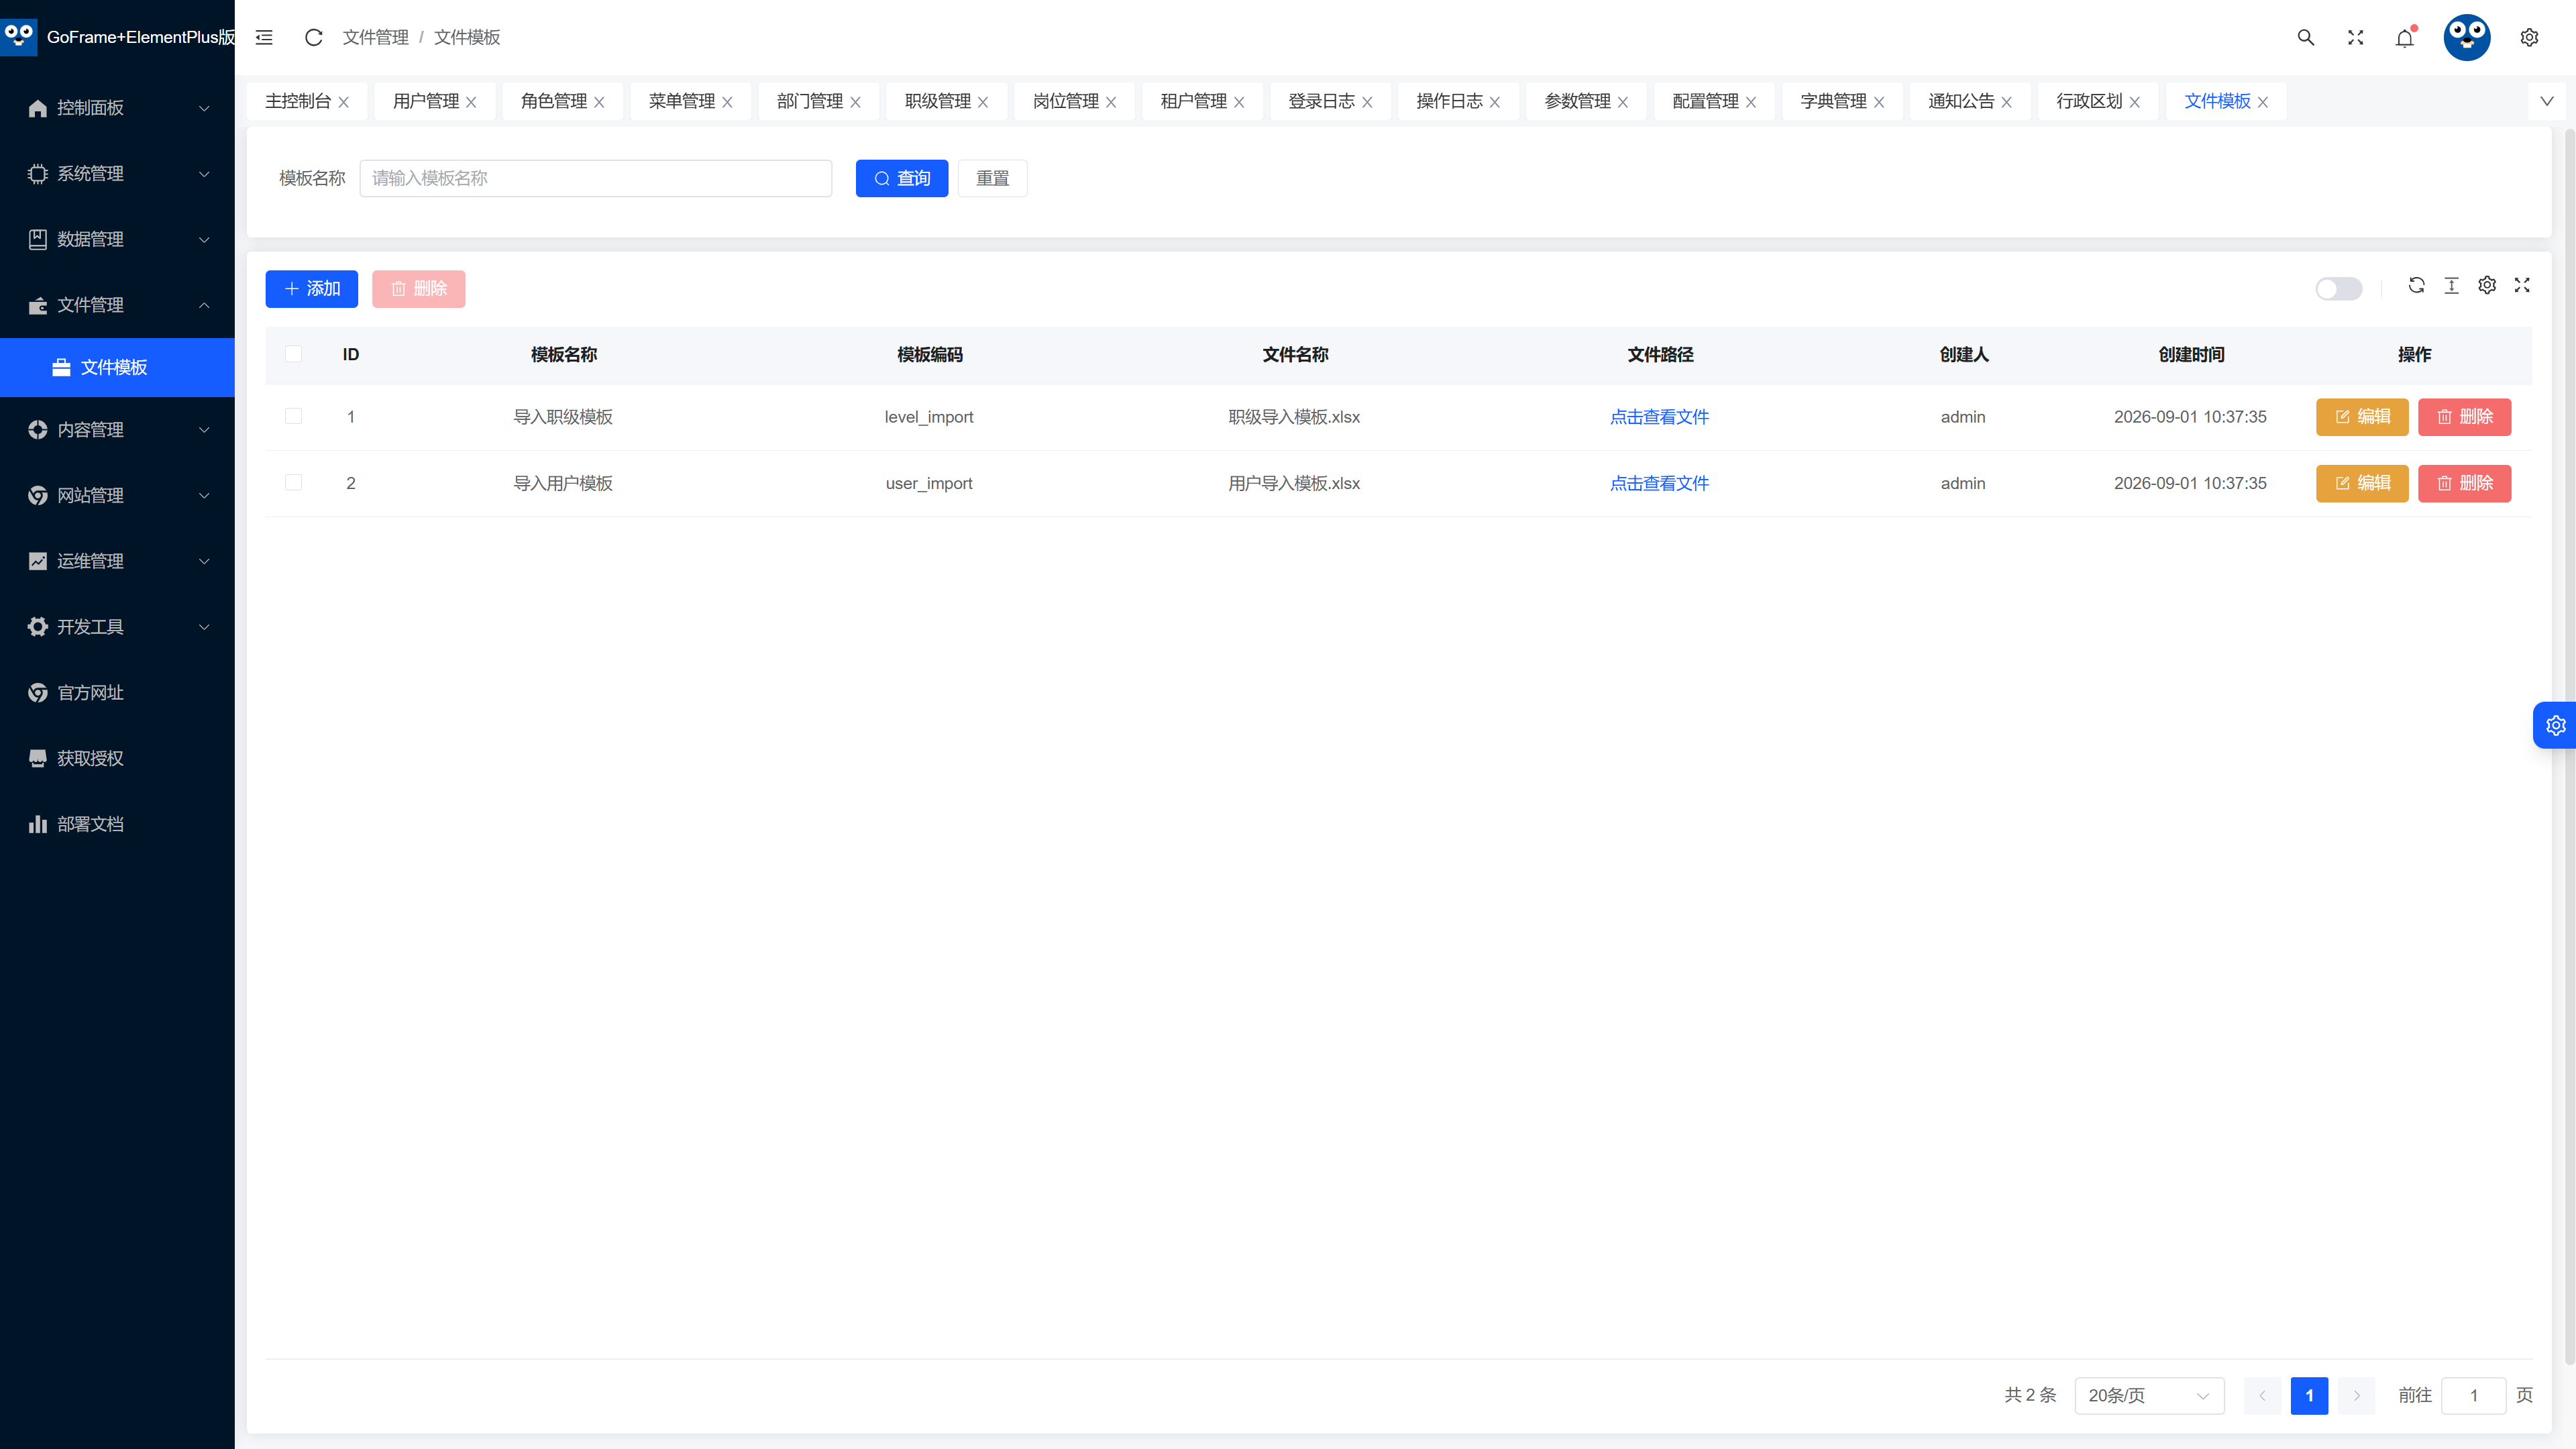Screen dimensions: 2576x1449
Task: Check the select-all checkbox in the table header
Action: click(x=293, y=354)
